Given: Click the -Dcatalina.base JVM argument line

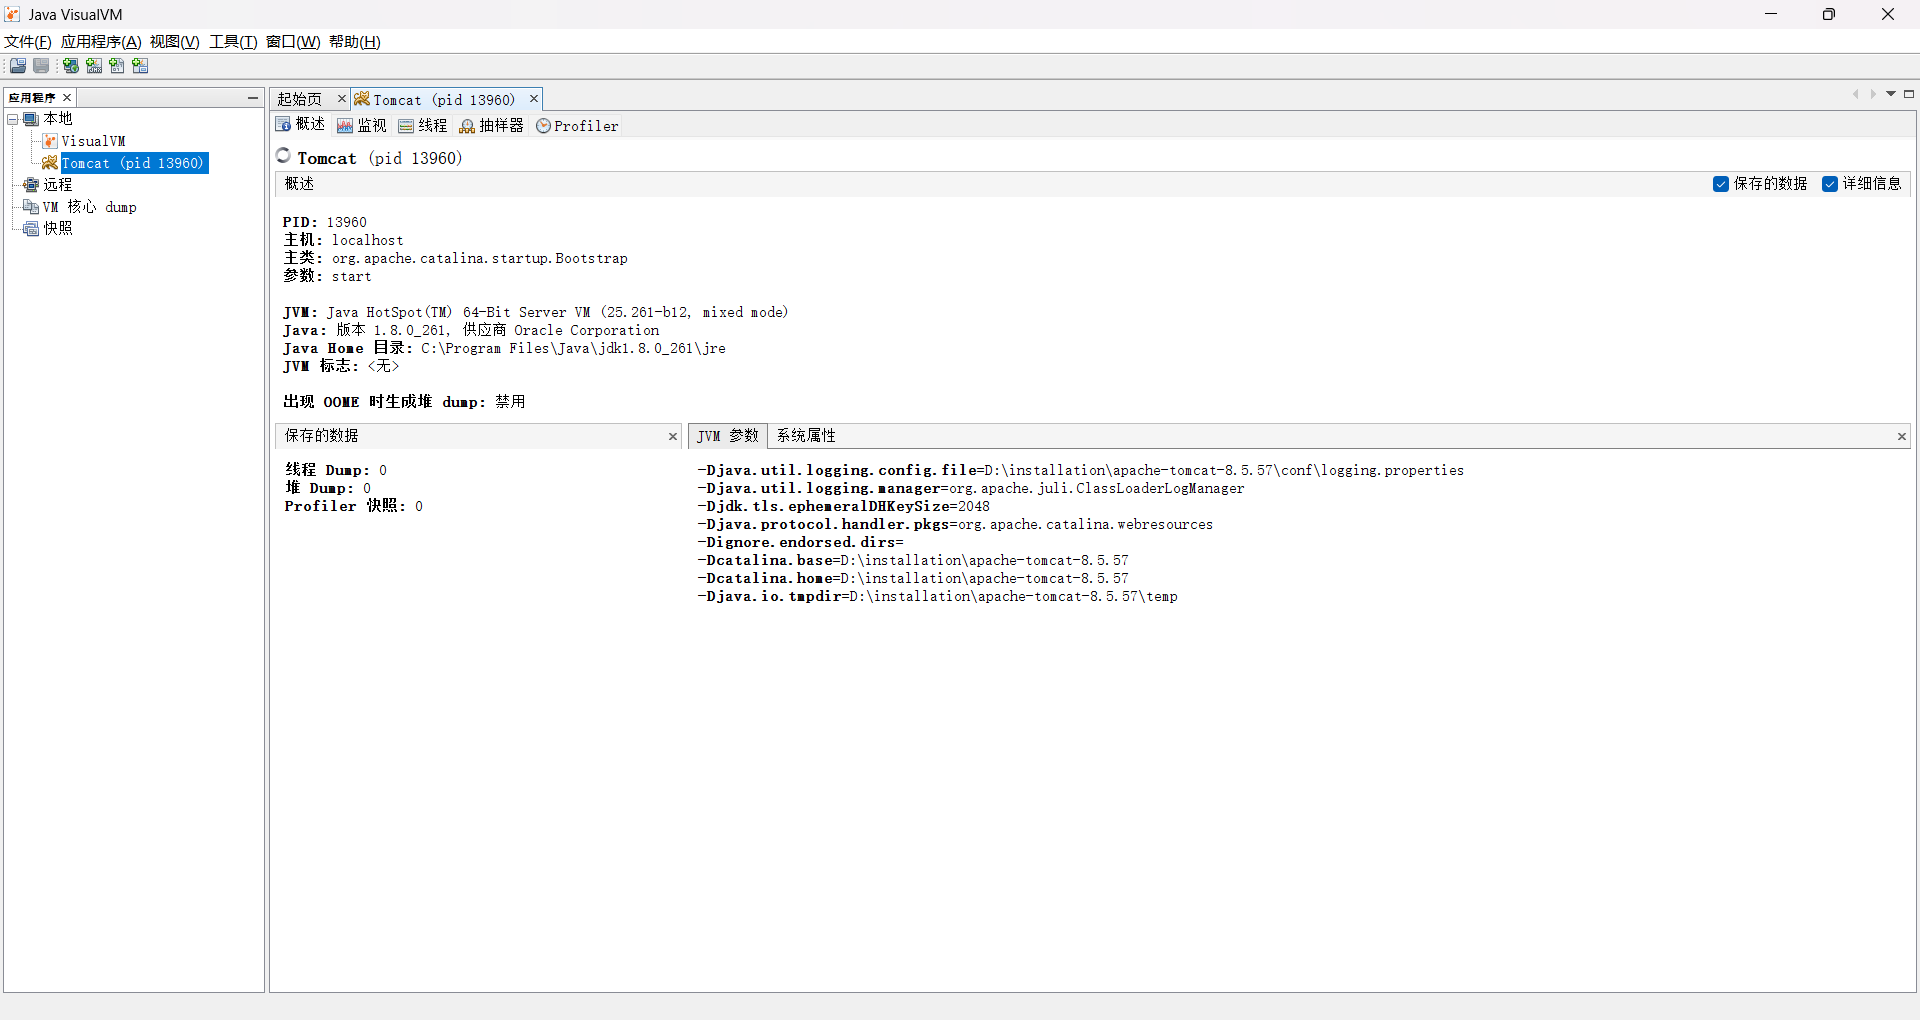Looking at the screenshot, I should point(913,560).
